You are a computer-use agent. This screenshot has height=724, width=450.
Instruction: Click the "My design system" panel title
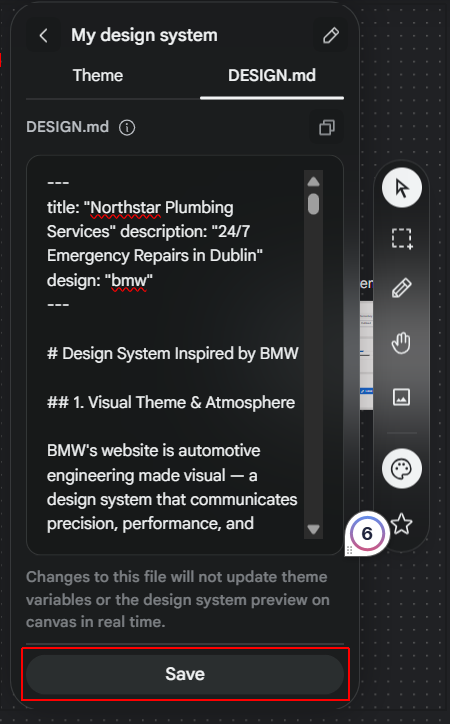coord(144,36)
